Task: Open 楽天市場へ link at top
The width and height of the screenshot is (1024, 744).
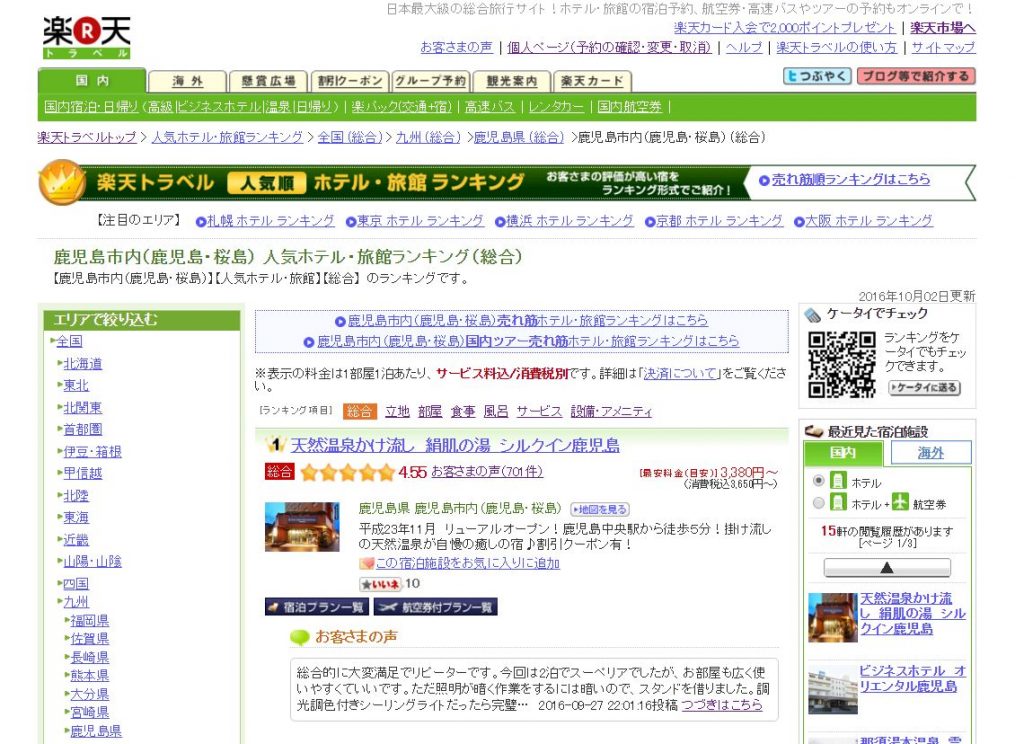Action: point(942,27)
